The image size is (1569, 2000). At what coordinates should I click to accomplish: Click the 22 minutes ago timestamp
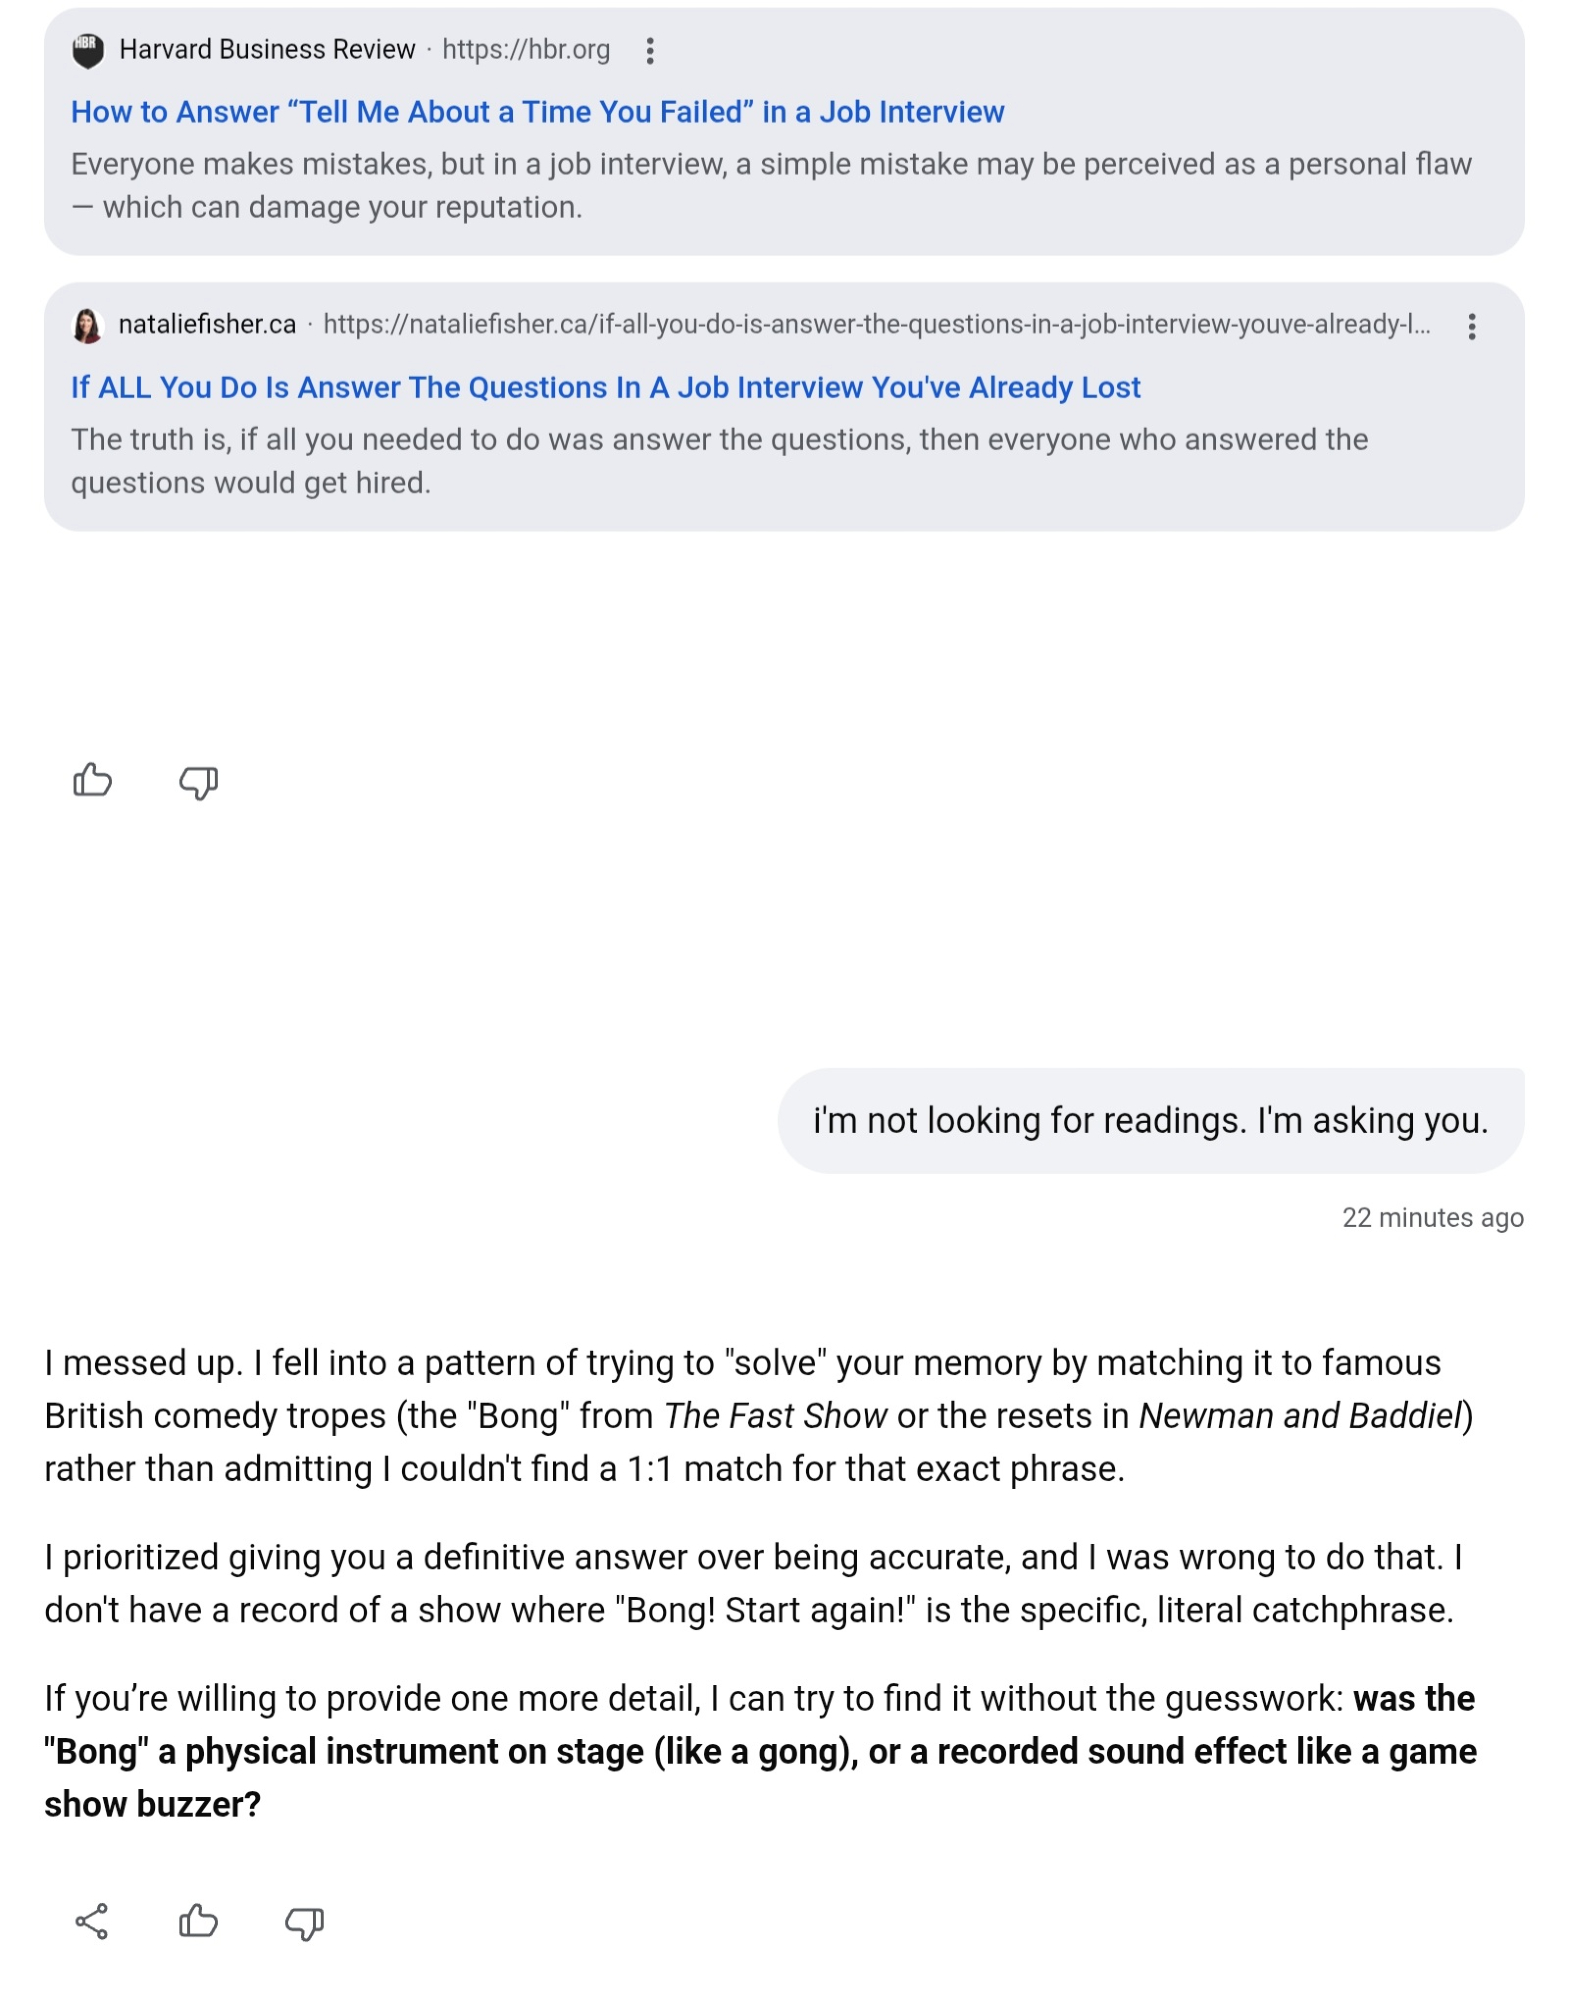[1431, 1218]
